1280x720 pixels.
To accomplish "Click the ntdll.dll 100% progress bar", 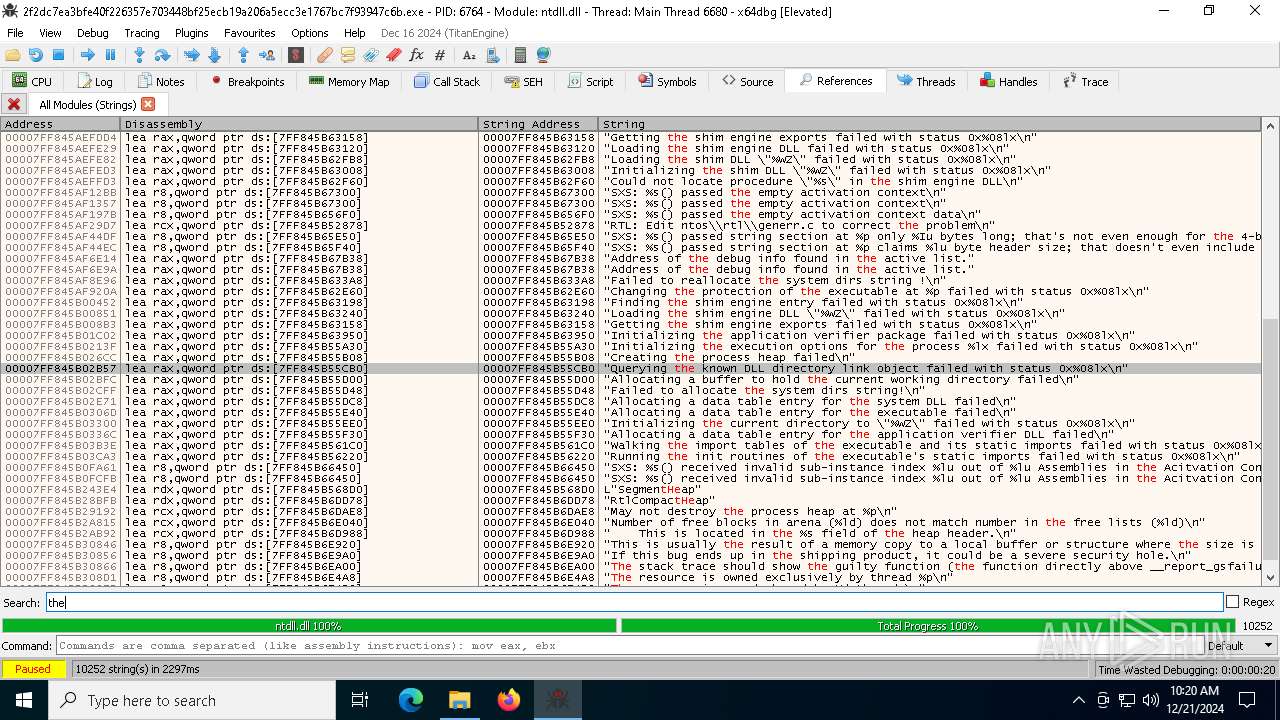I will point(309,626).
